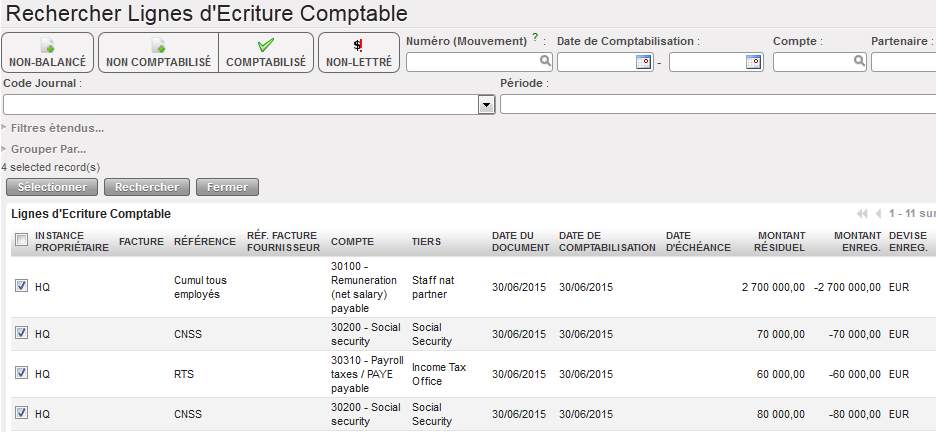Click in the Période input field

point(716,104)
